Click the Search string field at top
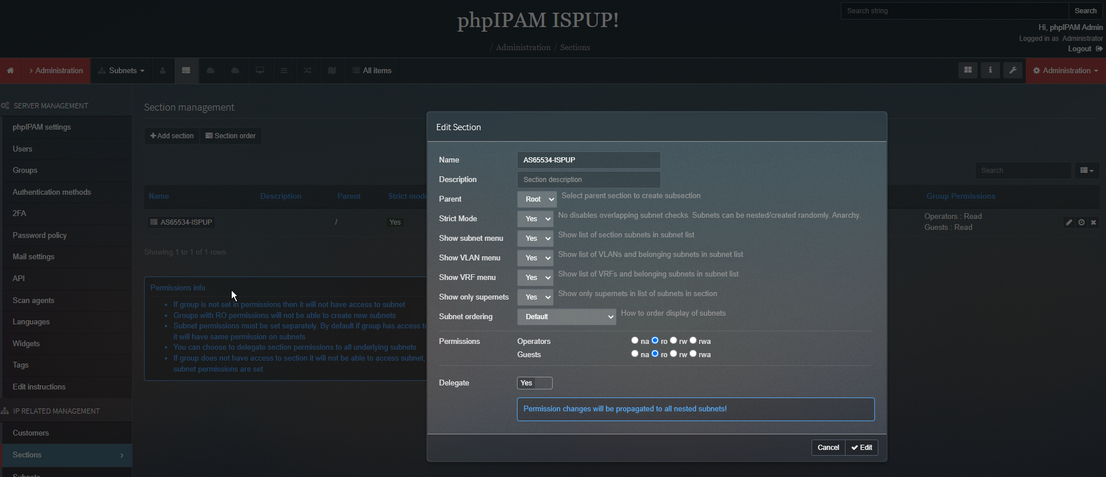The width and height of the screenshot is (1106, 477). coord(954,11)
